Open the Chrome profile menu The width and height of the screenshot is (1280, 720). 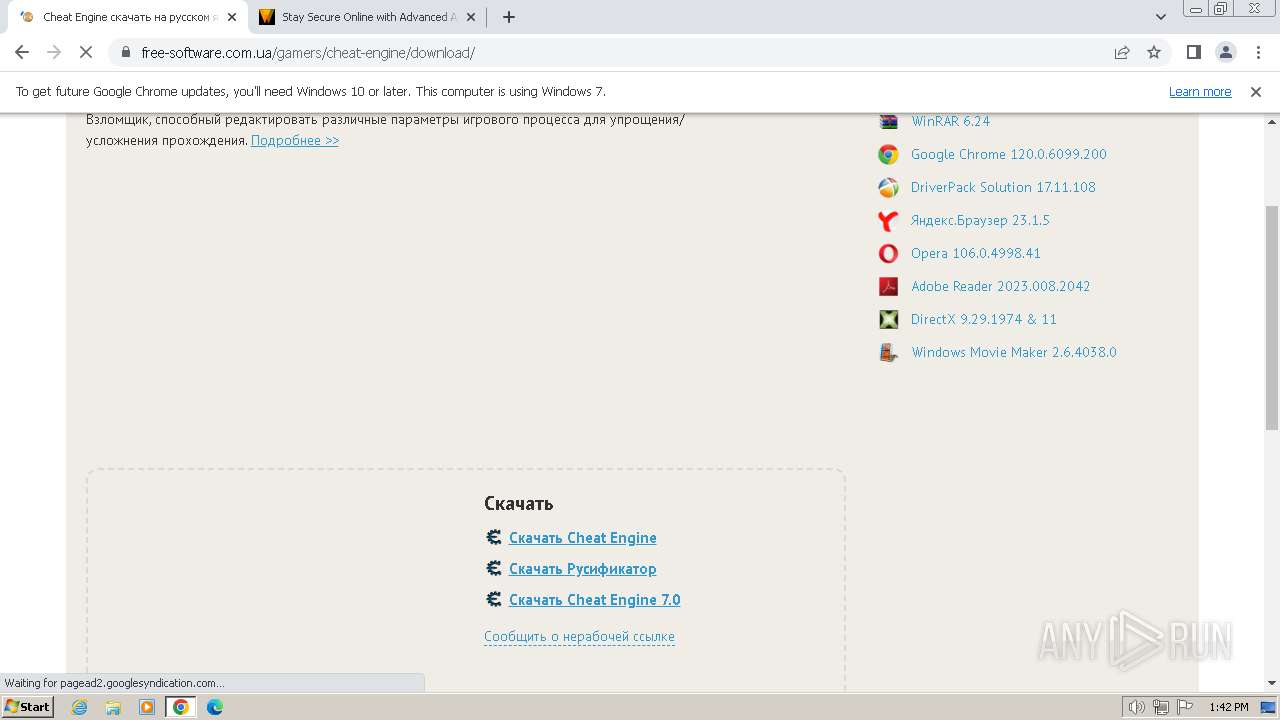click(1225, 52)
